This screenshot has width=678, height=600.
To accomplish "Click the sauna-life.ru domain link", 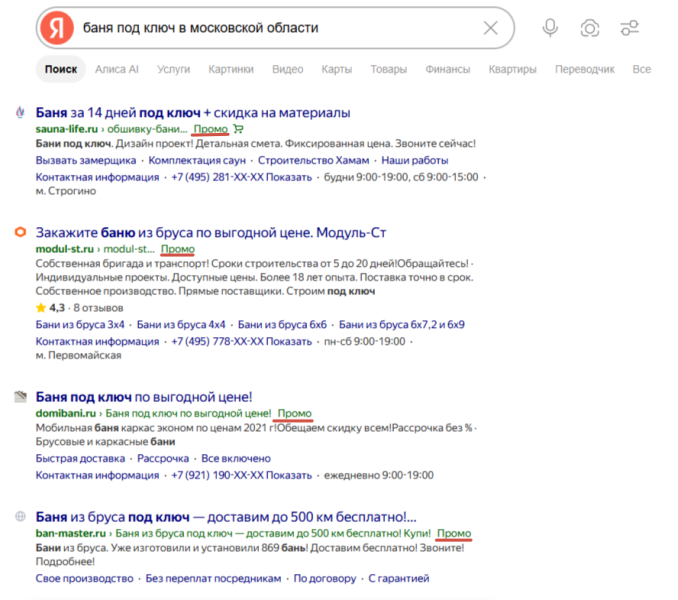I will [x=67, y=129].
